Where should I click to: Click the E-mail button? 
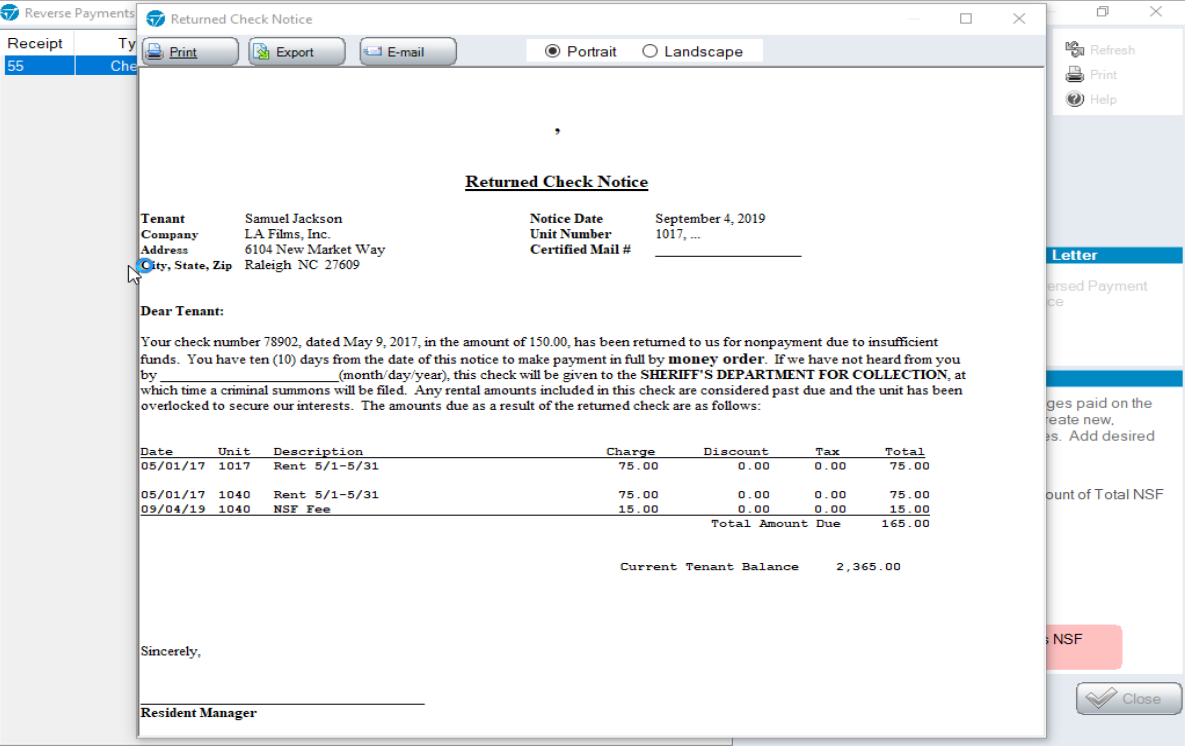tap(408, 52)
